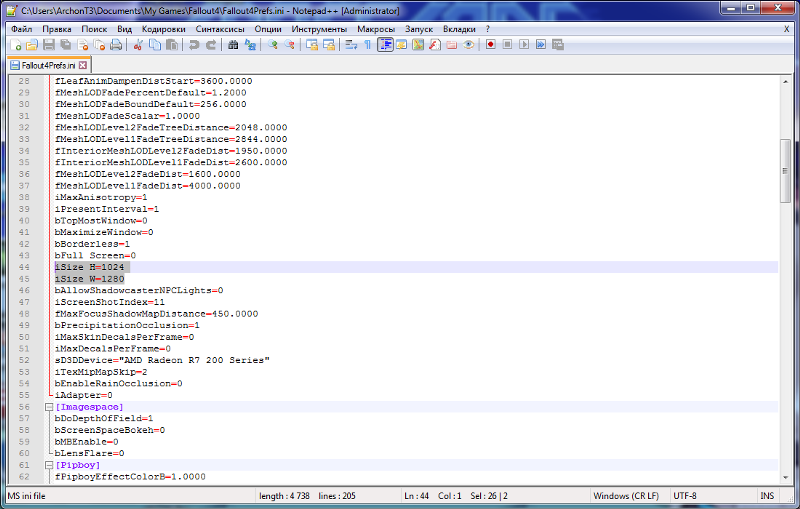The image size is (800, 509).
Task: Open the Макросы menu
Action: pyautogui.click(x=376, y=29)
